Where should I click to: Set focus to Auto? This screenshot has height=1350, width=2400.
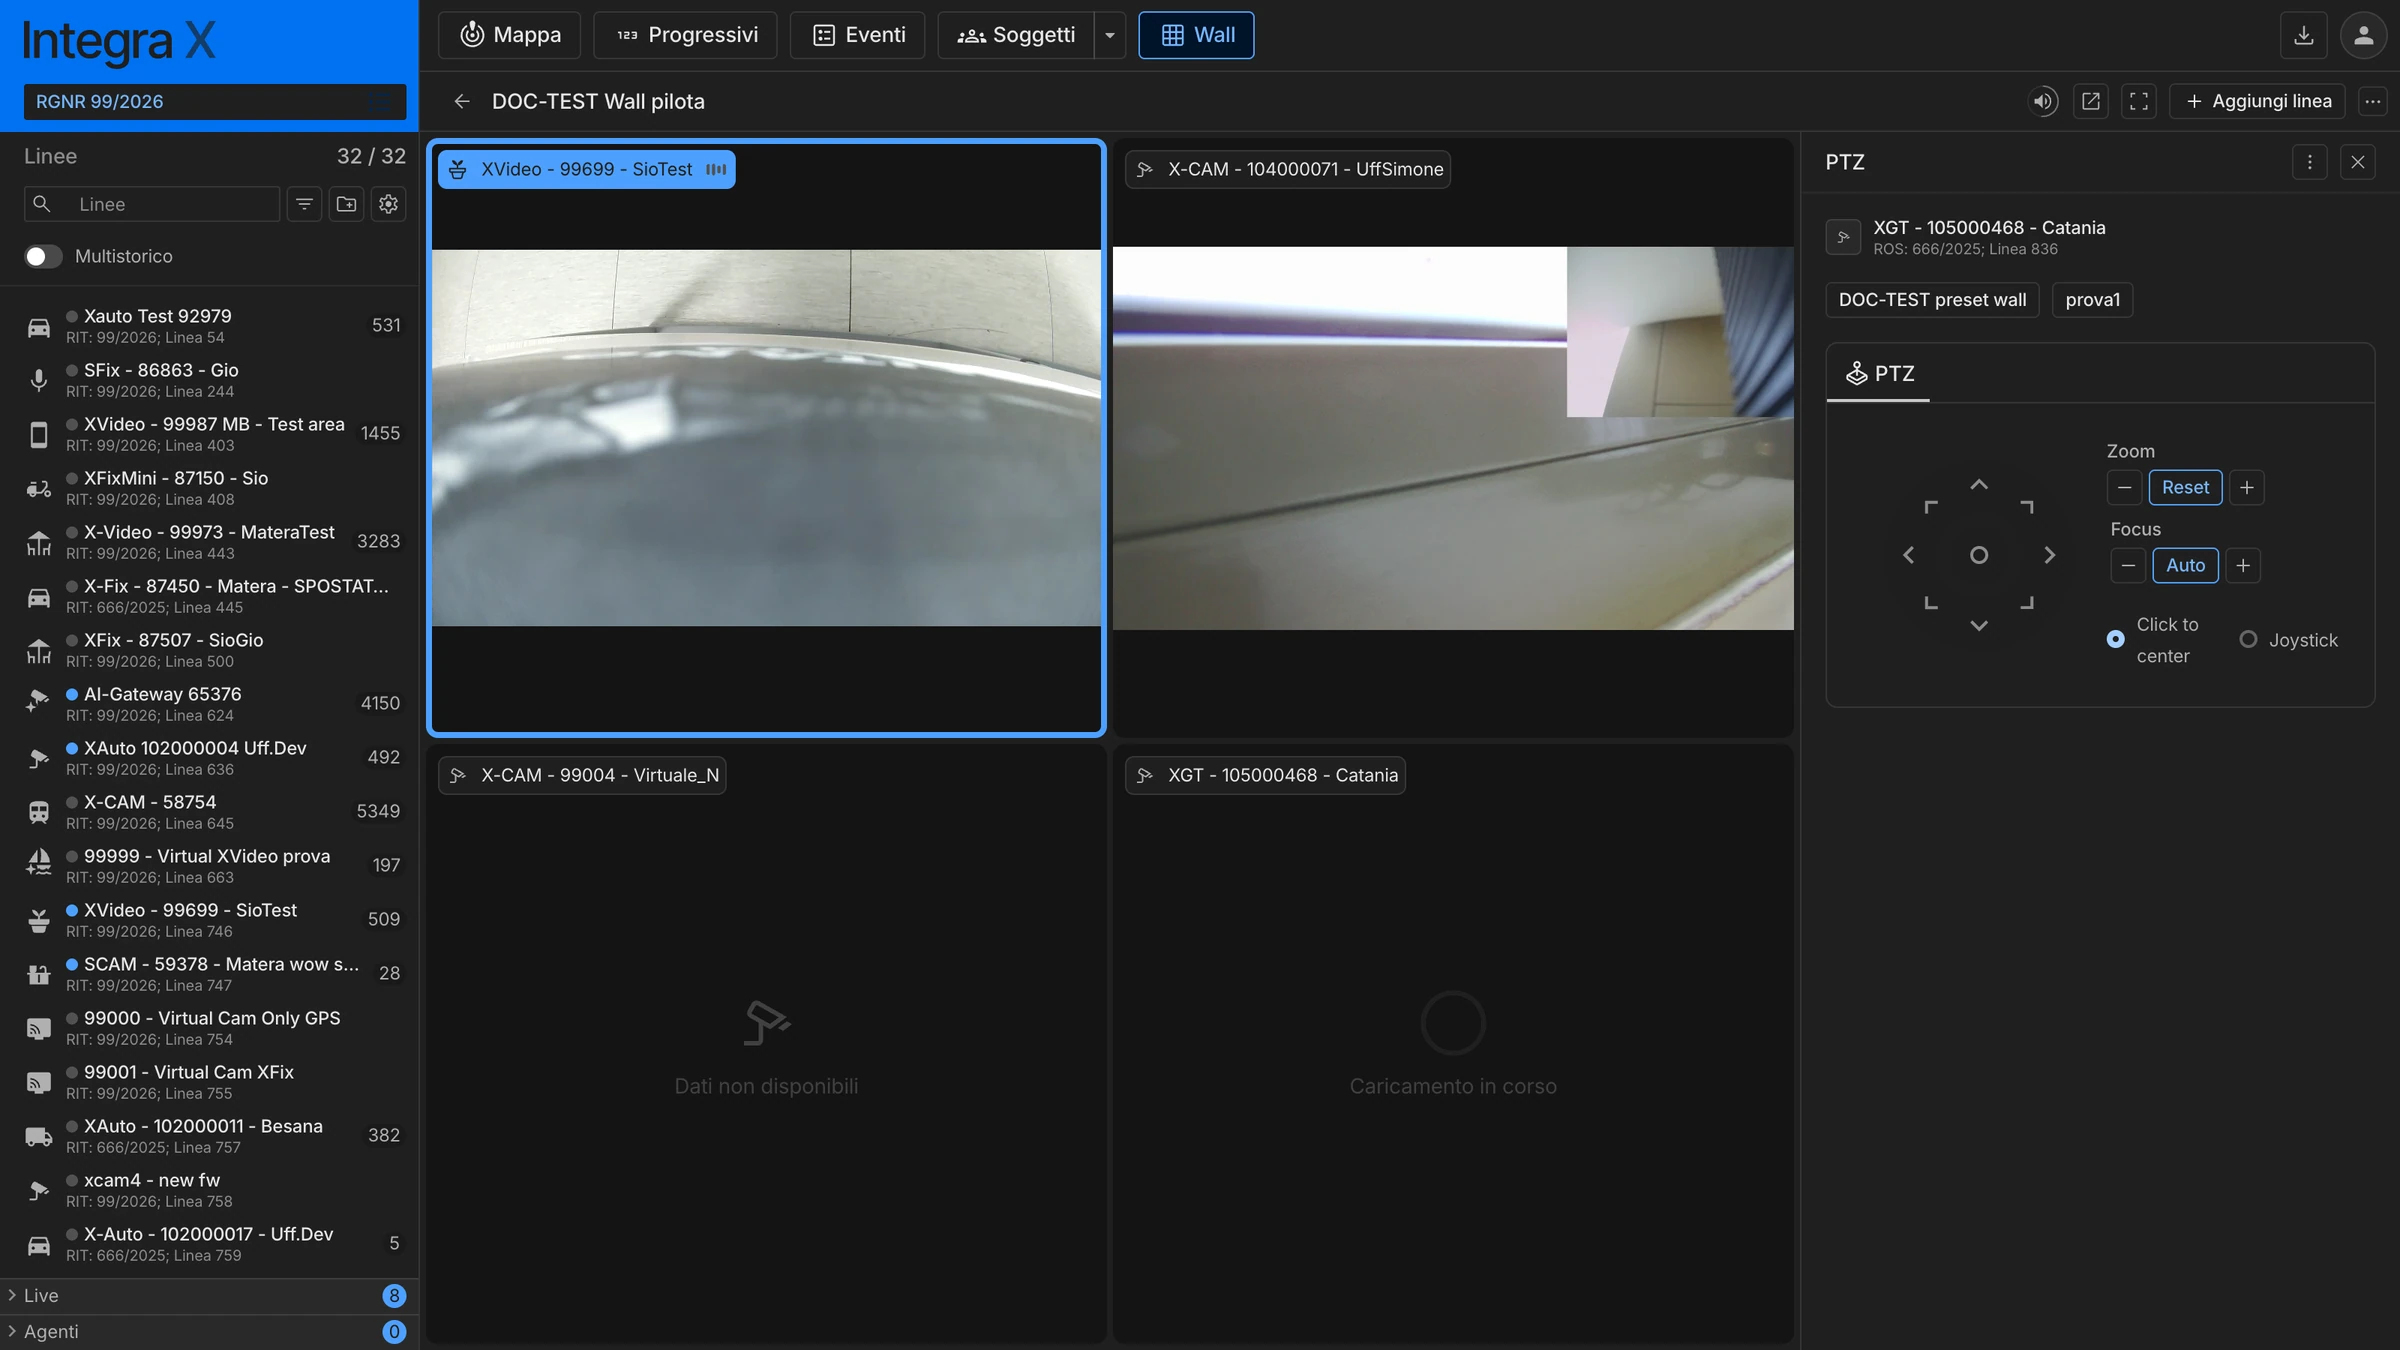point(2185,565)
